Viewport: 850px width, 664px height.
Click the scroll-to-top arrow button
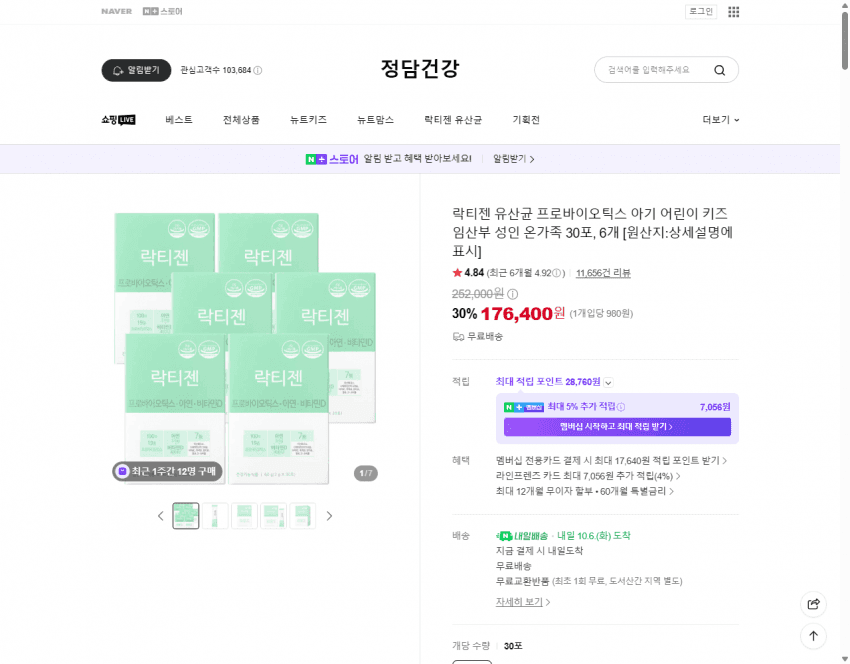coord(813,636)
